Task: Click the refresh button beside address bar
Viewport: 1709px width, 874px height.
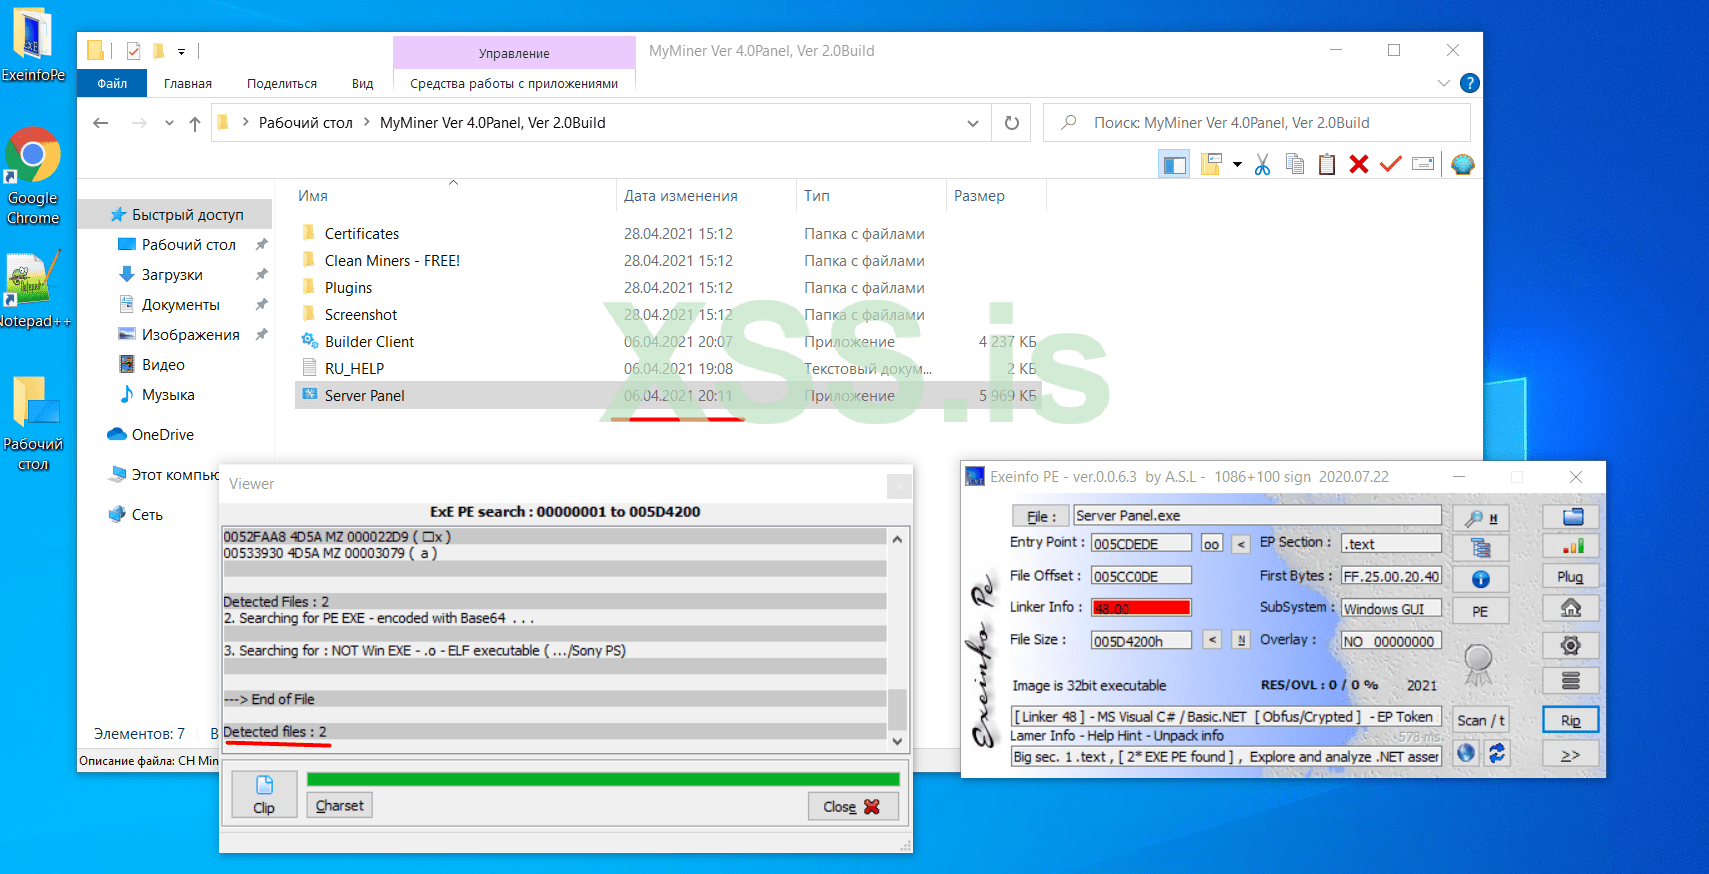Action: 1011,123
